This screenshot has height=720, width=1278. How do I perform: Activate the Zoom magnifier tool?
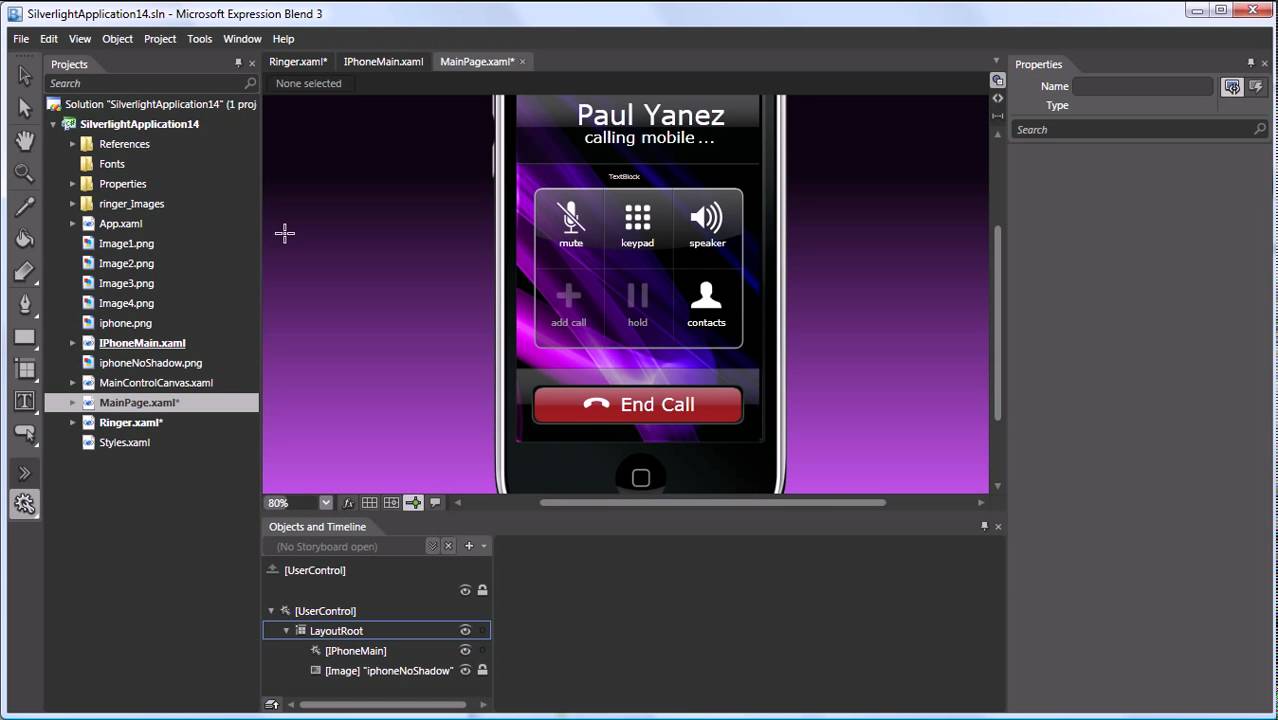25,174
